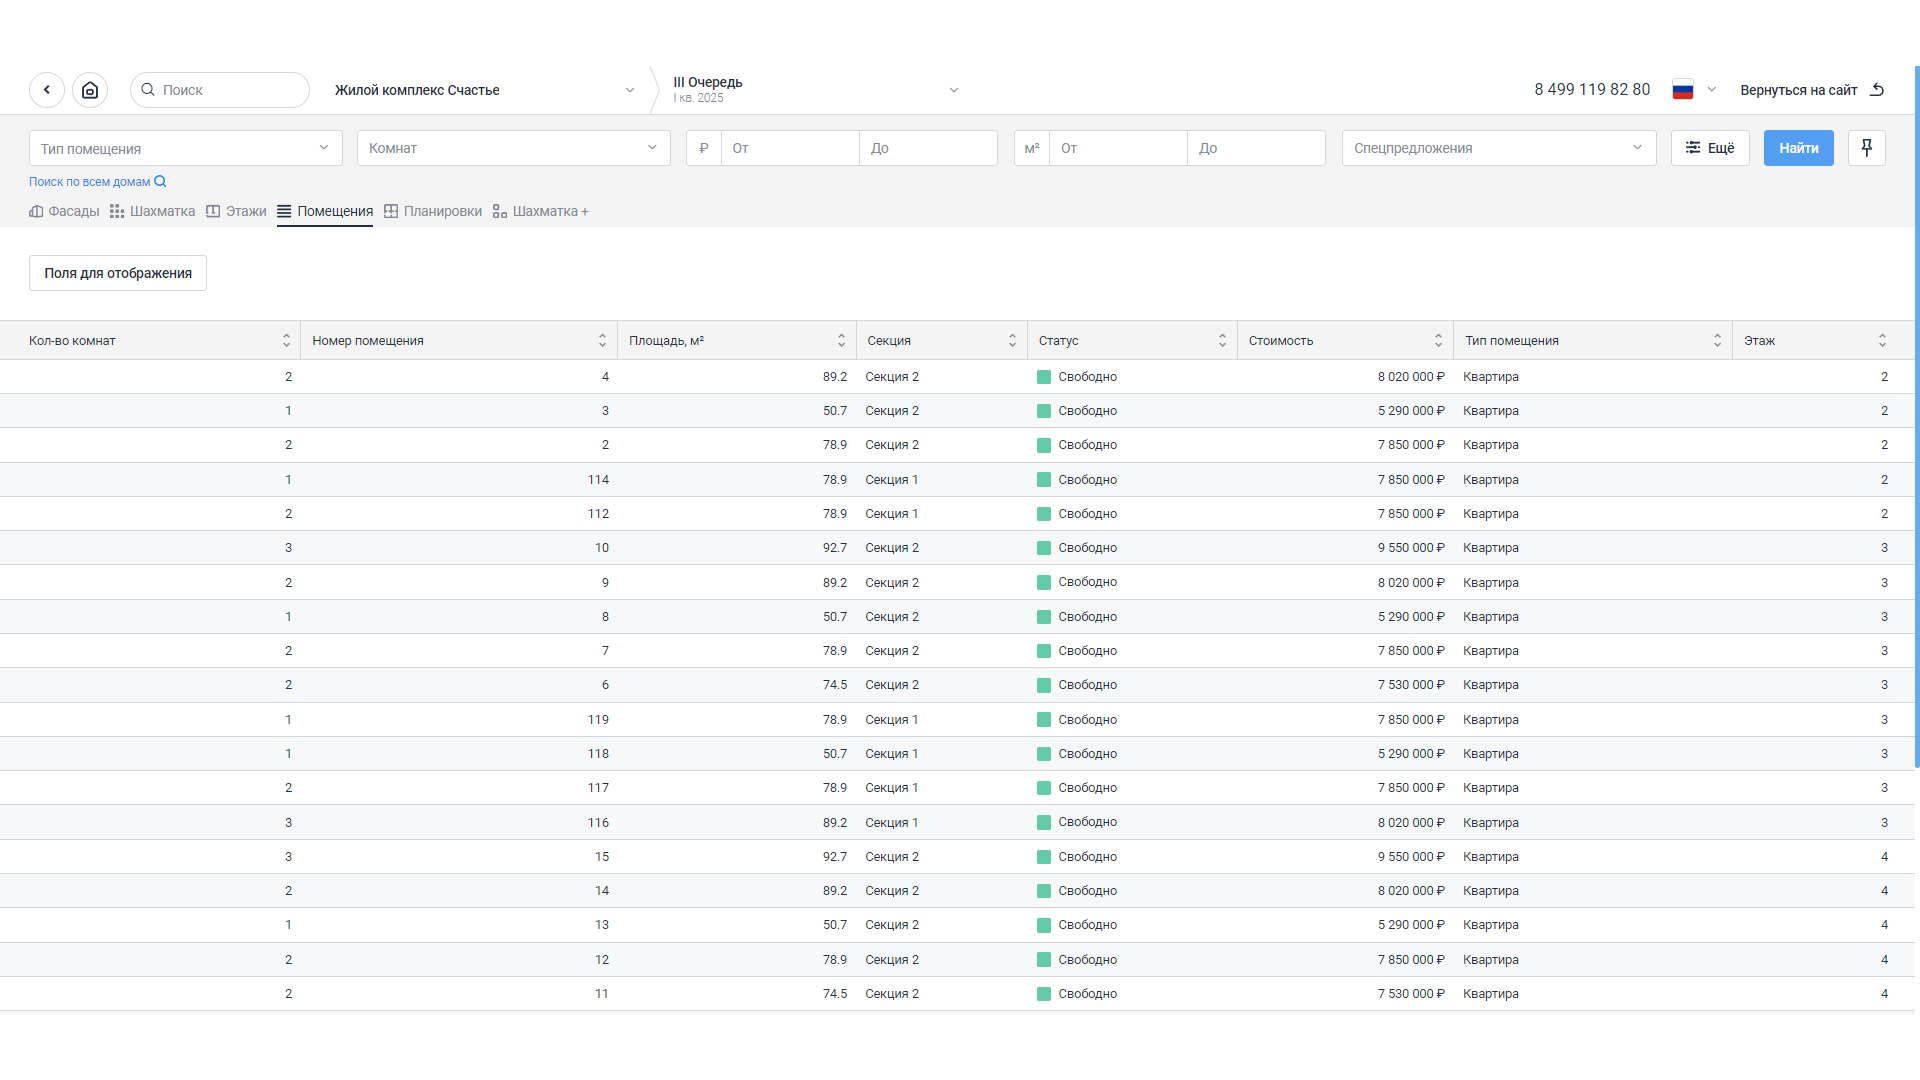Image resolution: width=1920 pixels, height=1080 pixels.
Task: Click price 9 550 000 ₽ for room 15
Action: 1411,857
